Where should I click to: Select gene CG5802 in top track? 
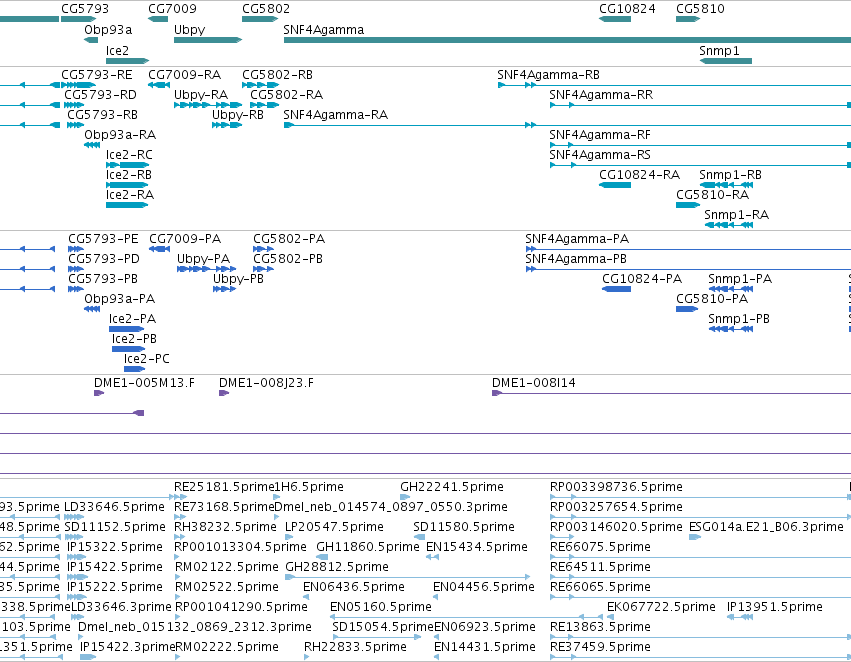point(260,19)
